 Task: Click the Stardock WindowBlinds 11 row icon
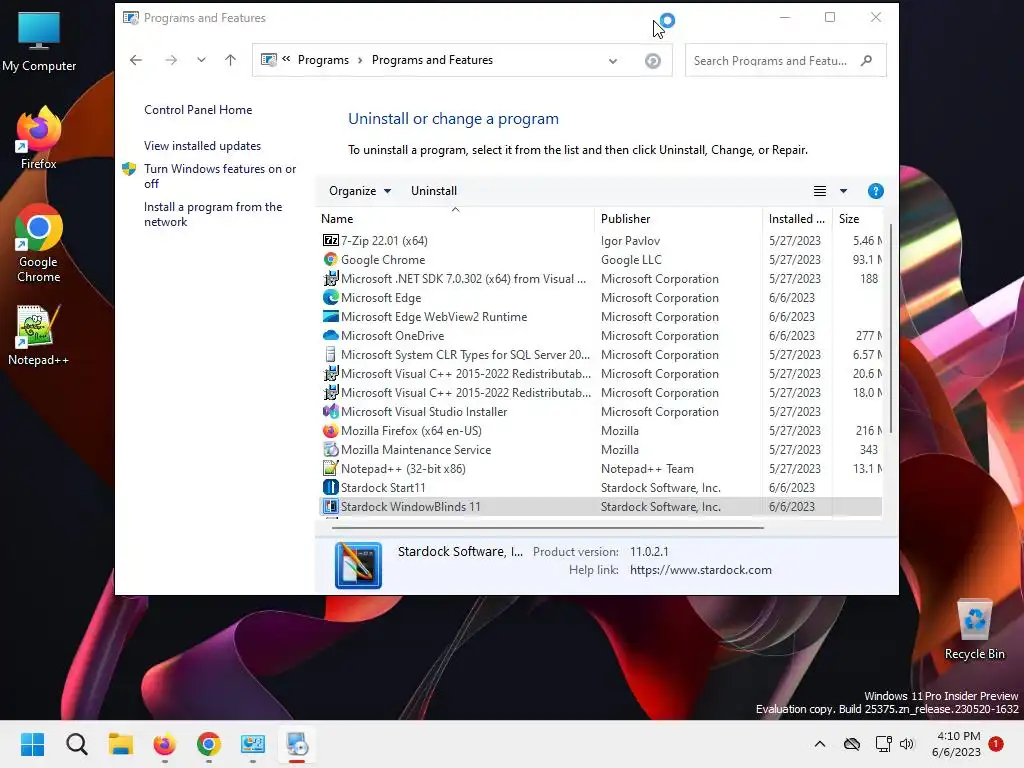coord(330,506)
